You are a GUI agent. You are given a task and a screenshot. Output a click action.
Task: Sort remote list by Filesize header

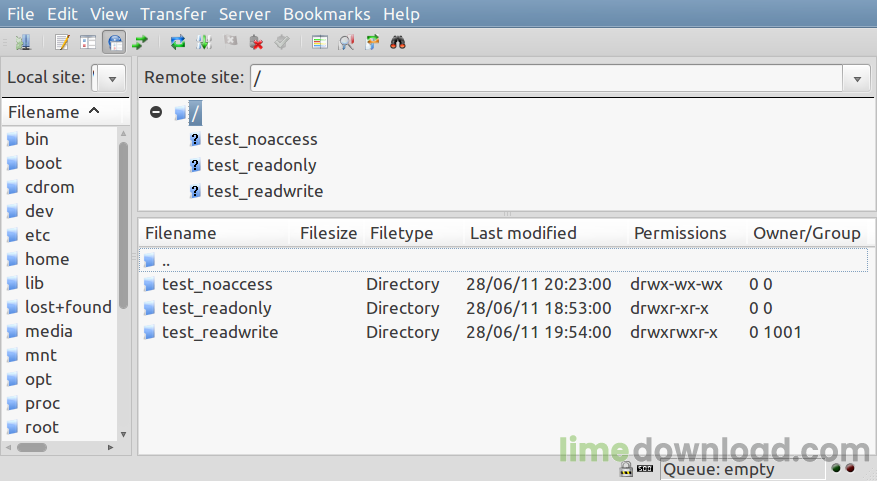328,233
